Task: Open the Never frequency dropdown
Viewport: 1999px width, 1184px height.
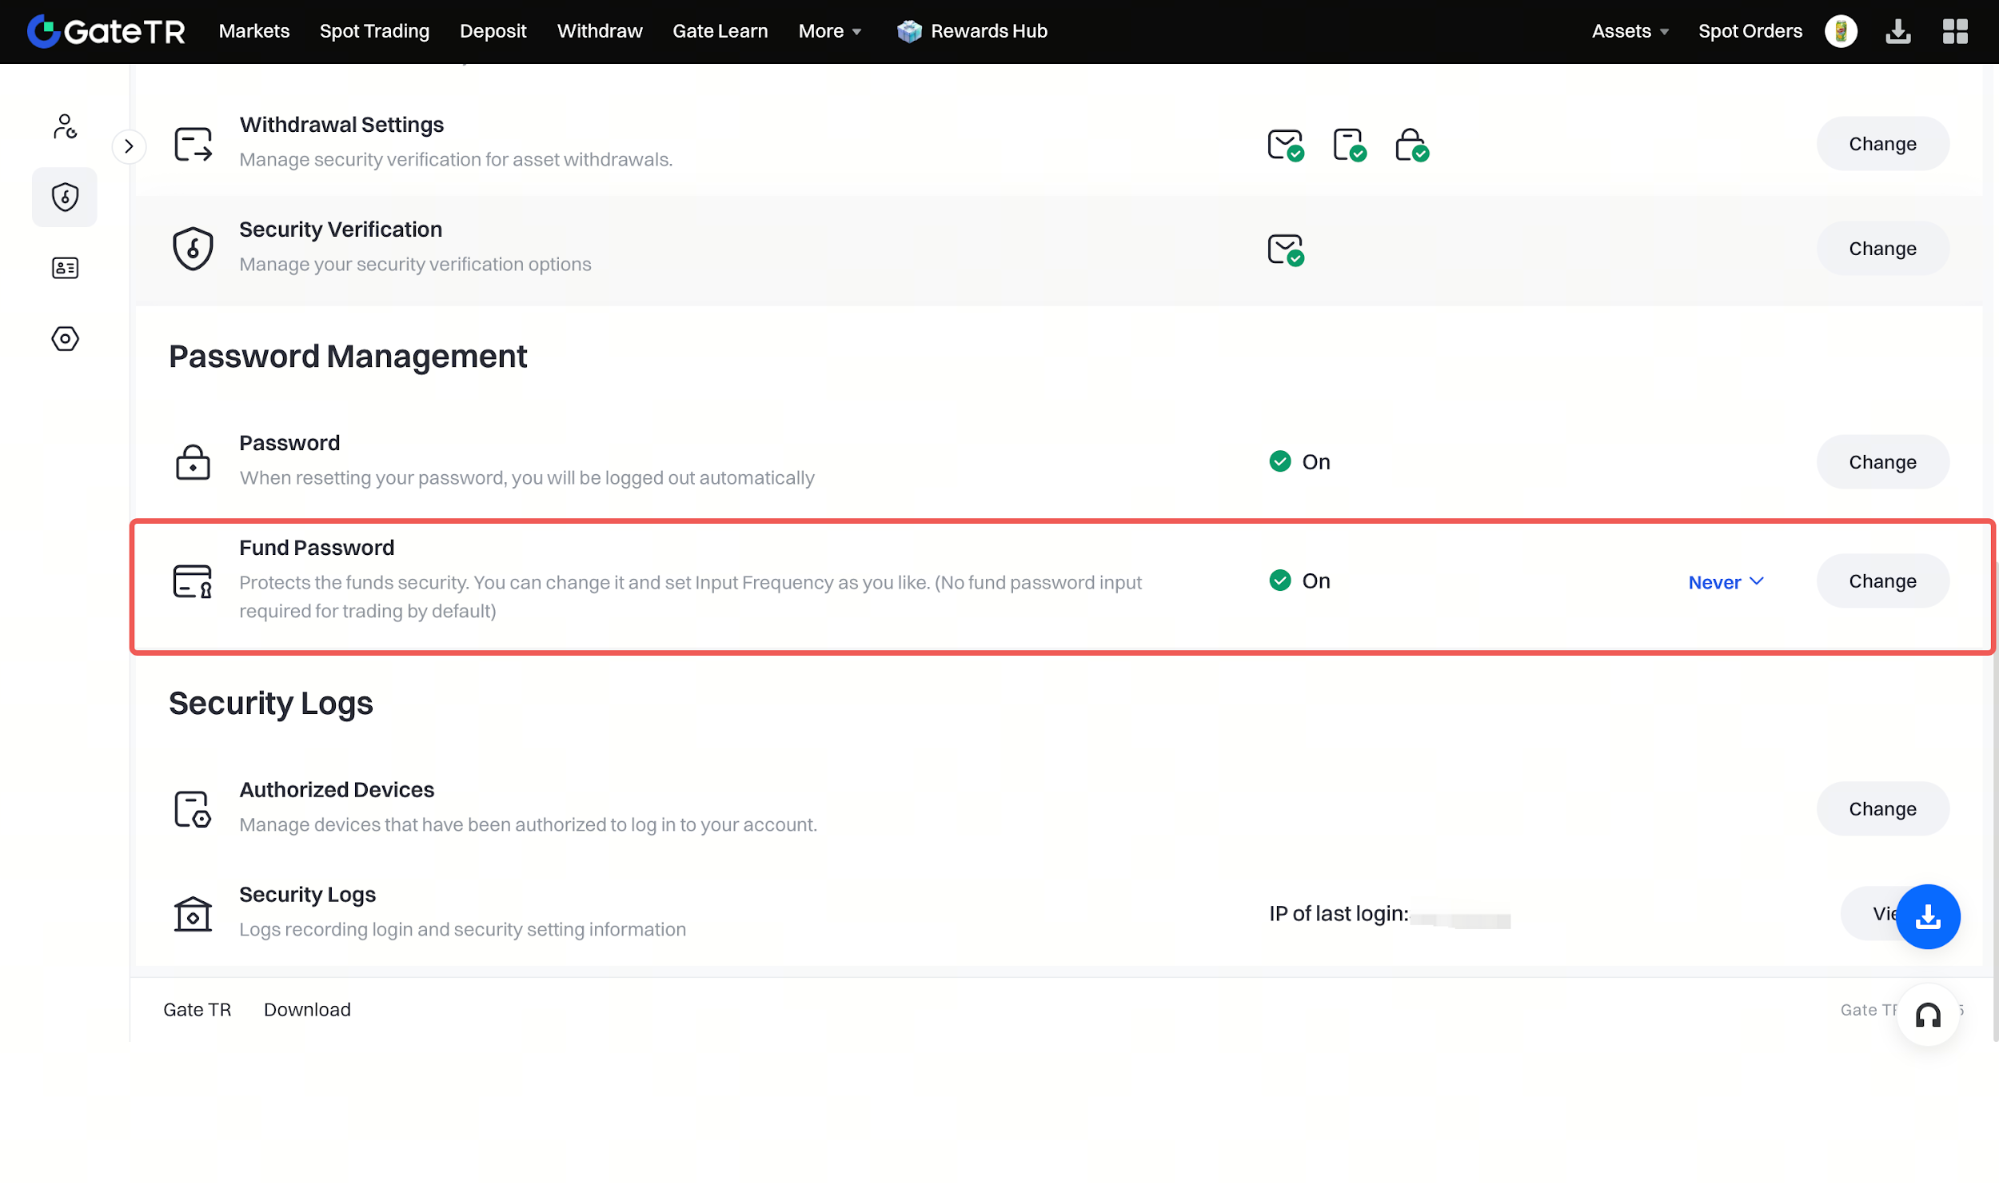Action: (x=1725, y=582)
